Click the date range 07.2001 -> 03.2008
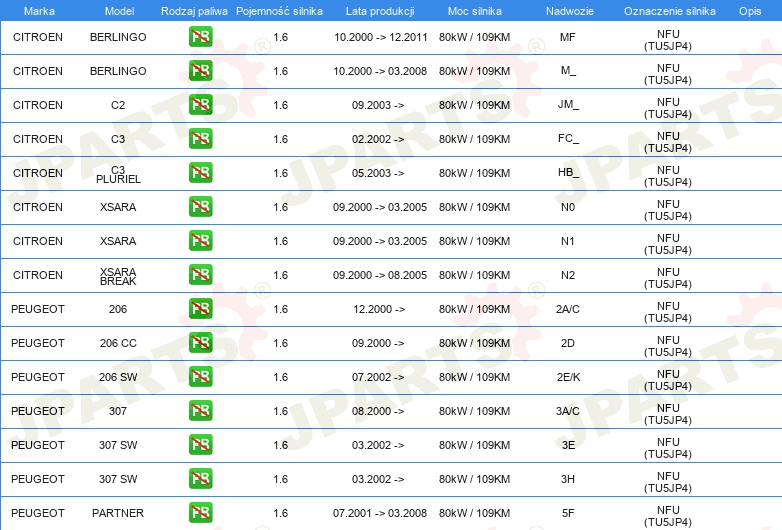This screenshot has width=782, height=530. (x=380, y=513)
